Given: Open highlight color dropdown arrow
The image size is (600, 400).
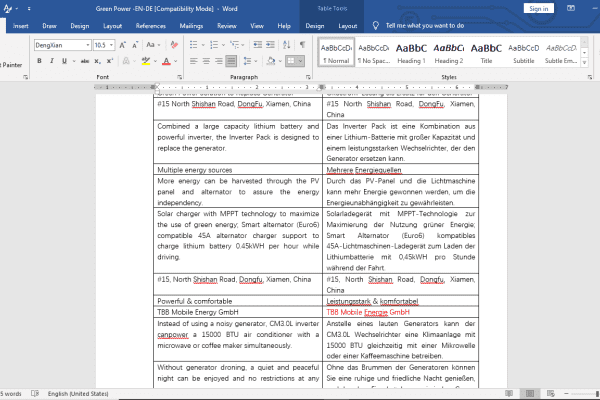Looking at the screenshot, I should coord(155,61).
